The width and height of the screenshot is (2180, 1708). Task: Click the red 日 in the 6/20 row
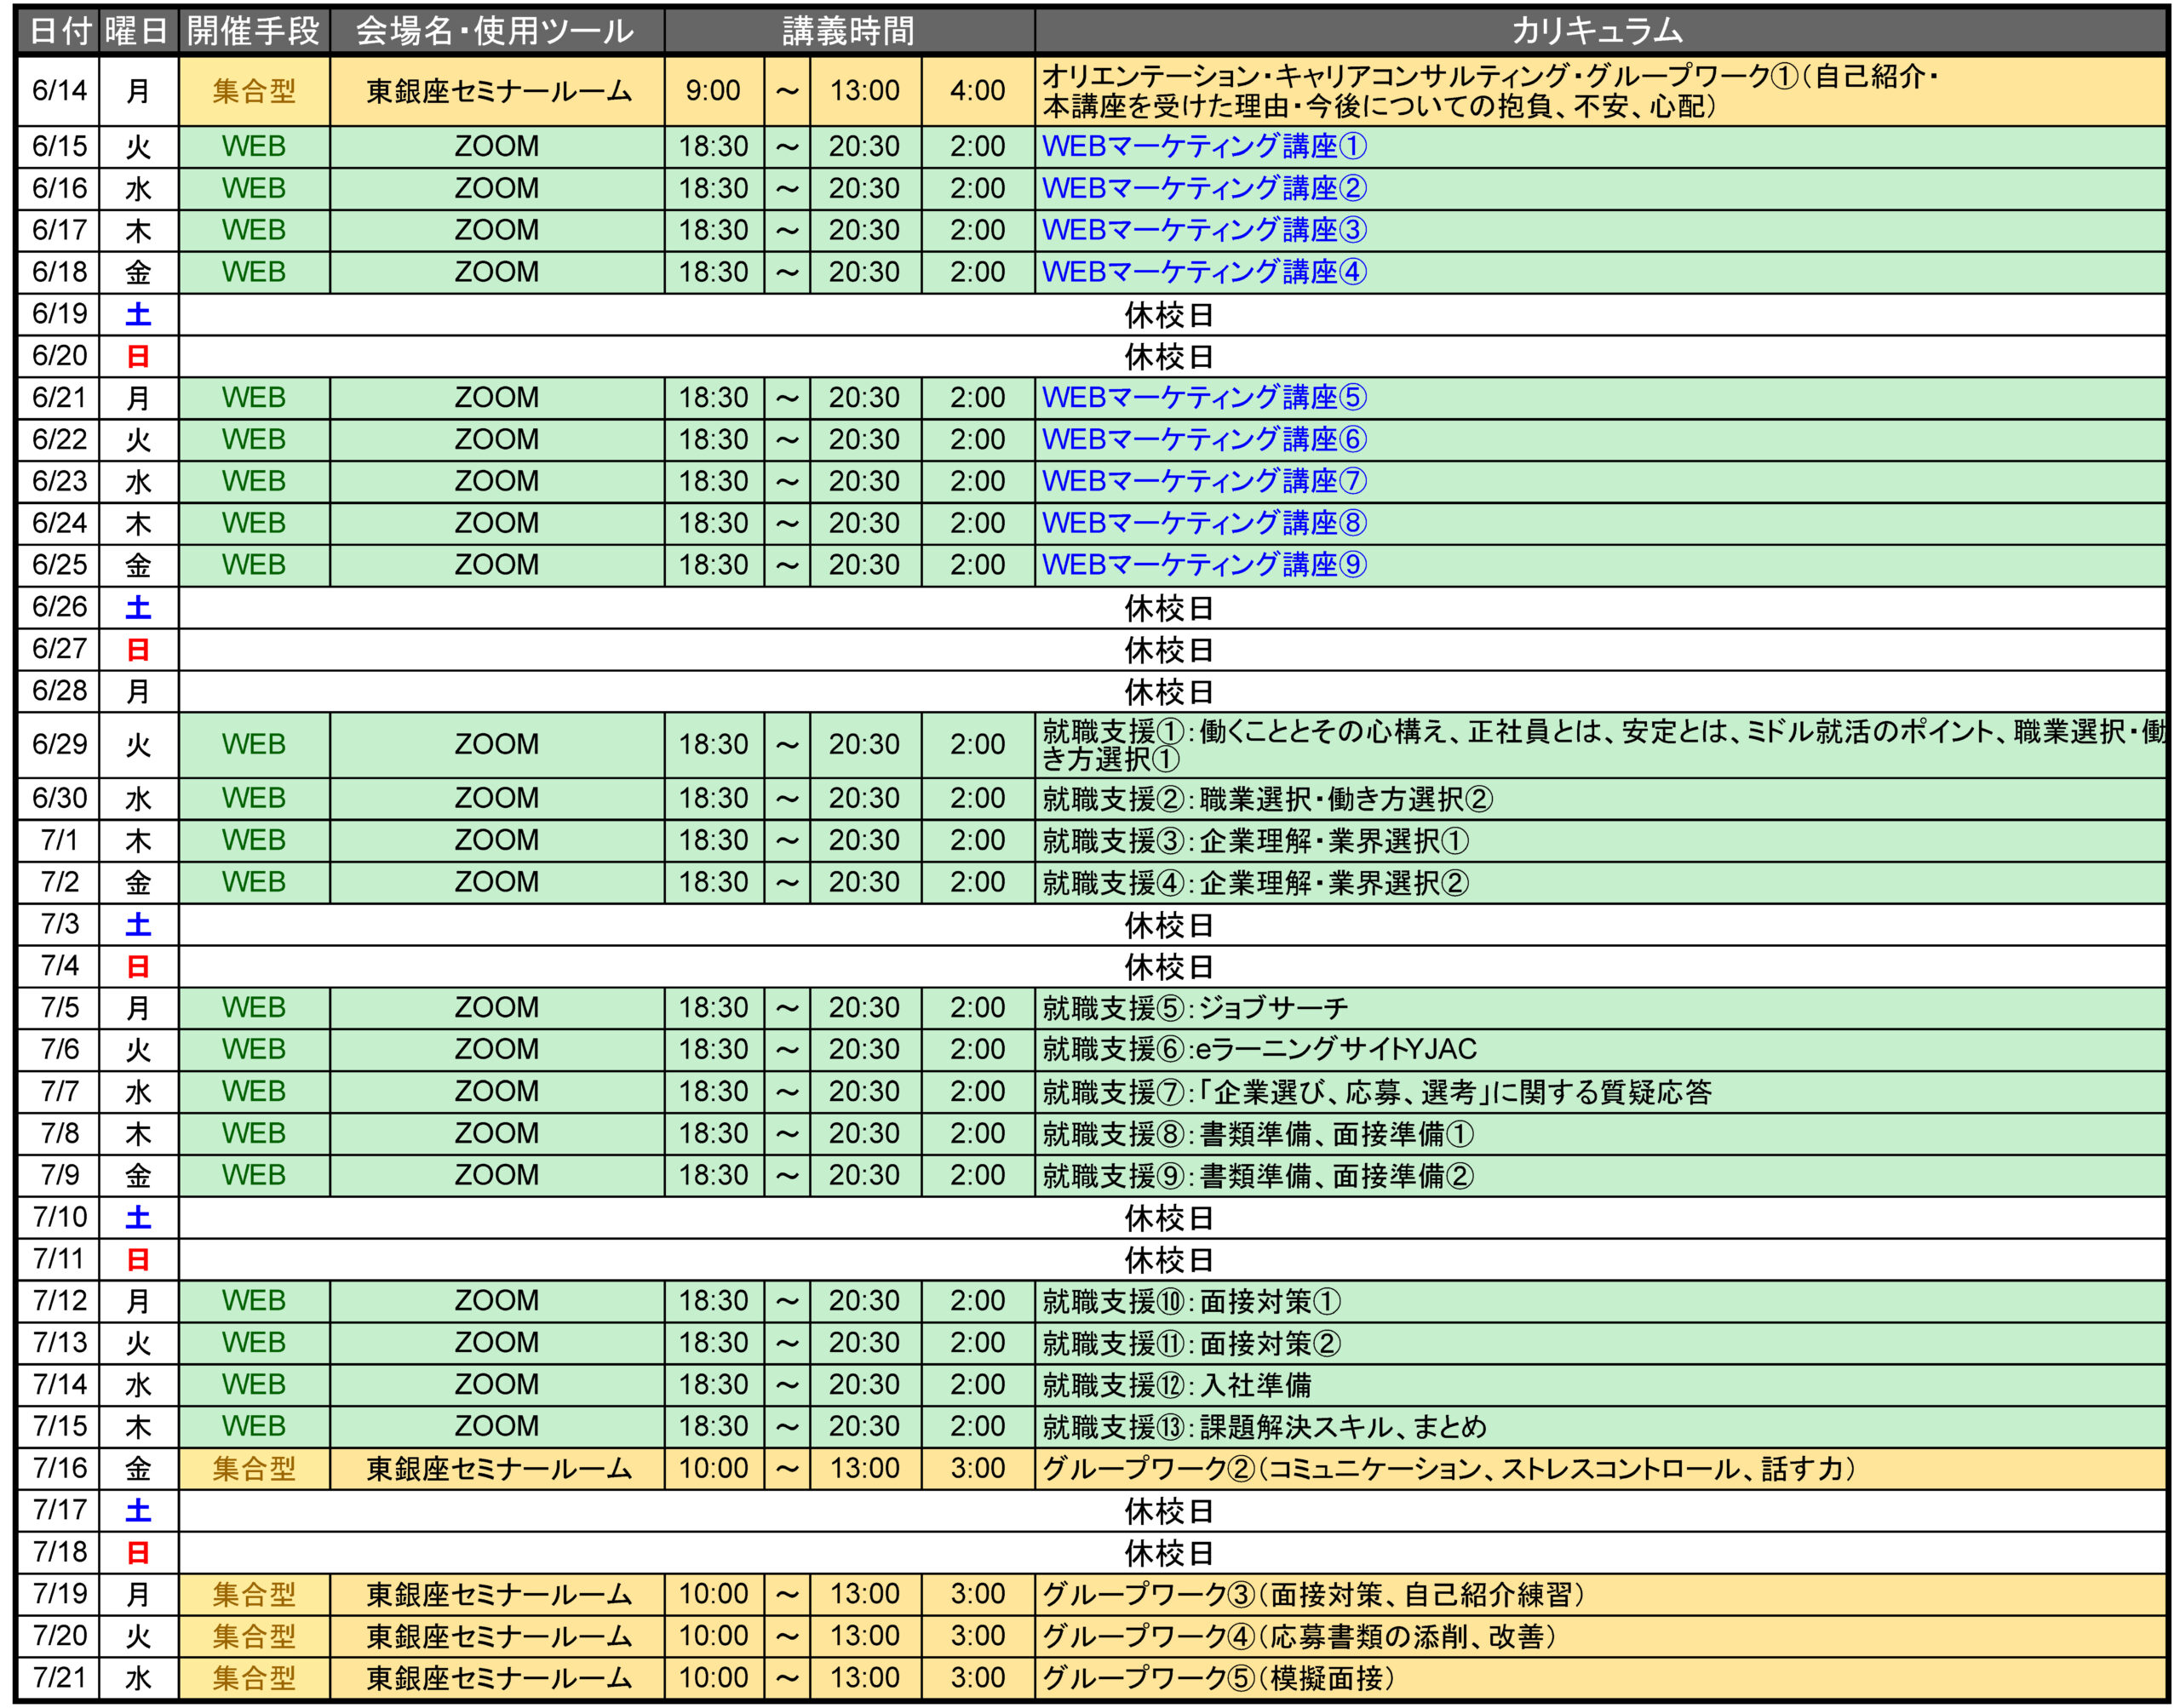pos(138,357)
